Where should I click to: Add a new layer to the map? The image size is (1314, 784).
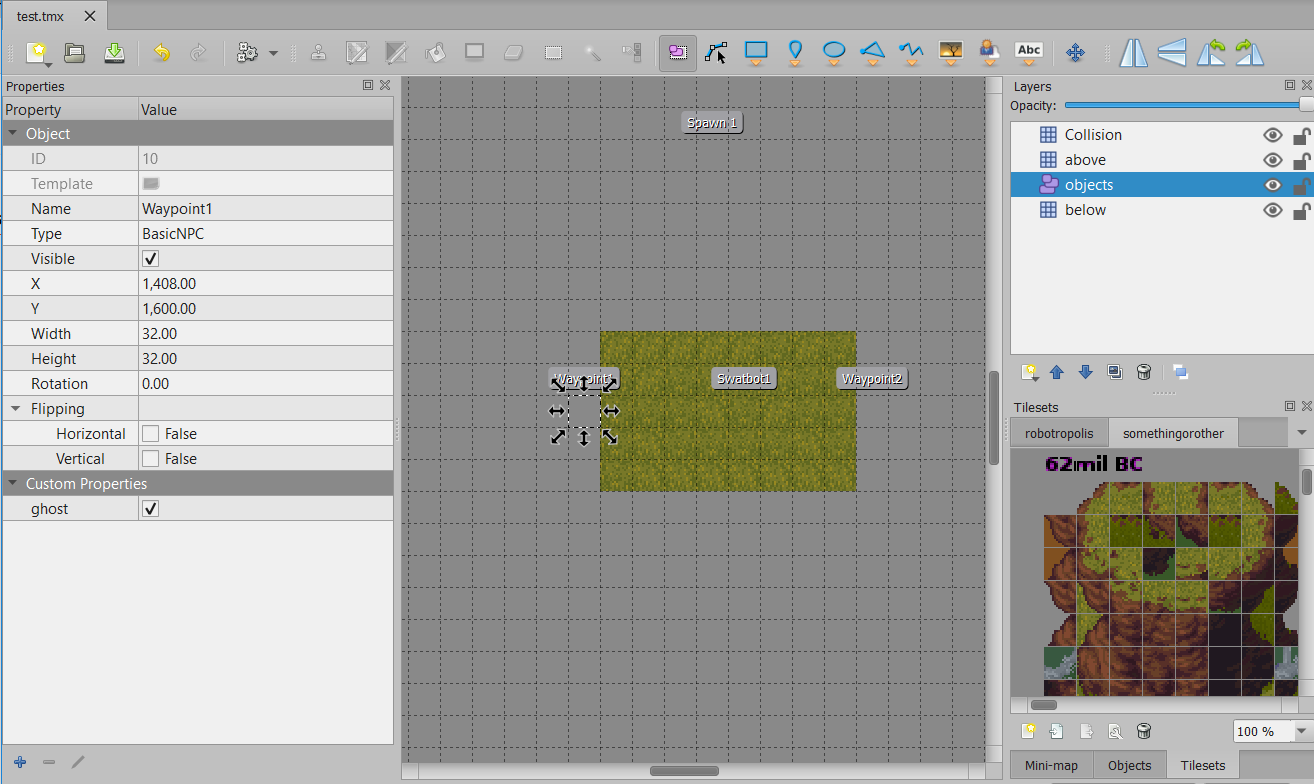click(1029, 372)
